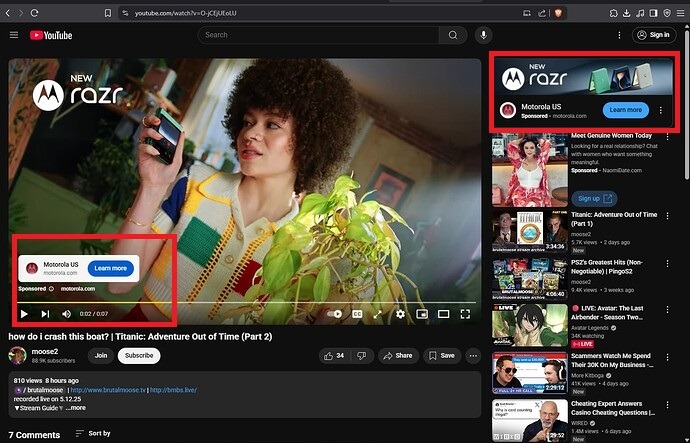Viewport: 690px width, 443px height.
Task: Go back in the browser
Action: 7,13
